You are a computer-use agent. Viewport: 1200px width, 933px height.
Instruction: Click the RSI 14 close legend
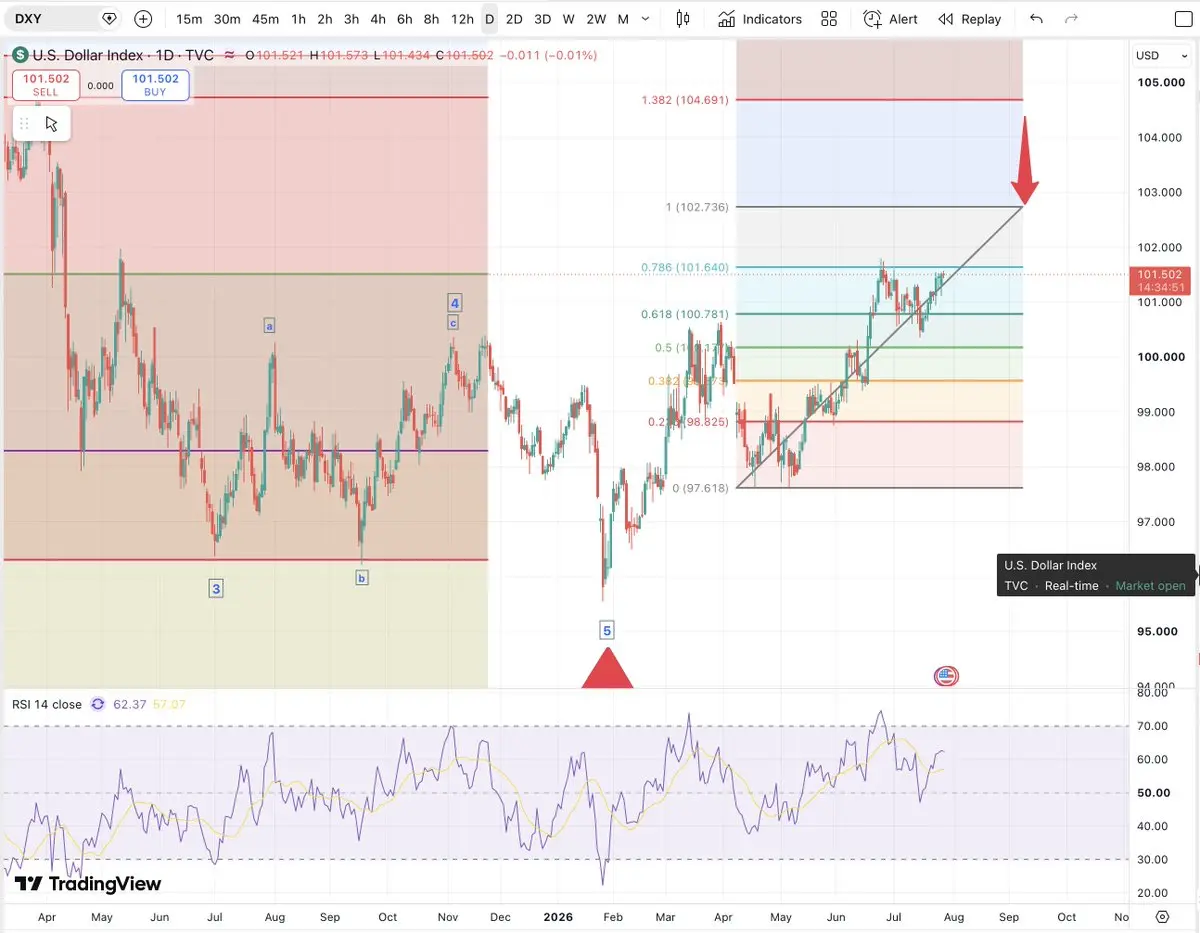pos(47,704)
